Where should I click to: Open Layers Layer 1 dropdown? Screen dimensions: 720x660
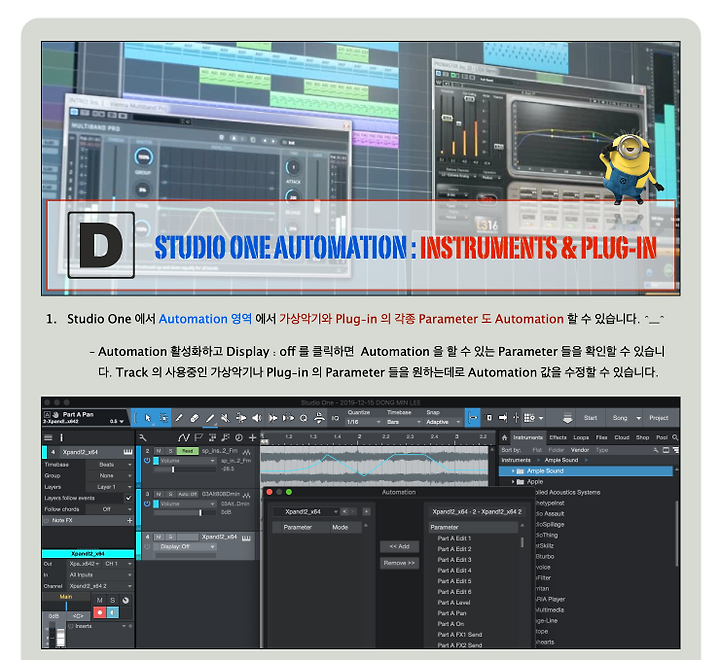pyautogui.click(x=109, y=487)
